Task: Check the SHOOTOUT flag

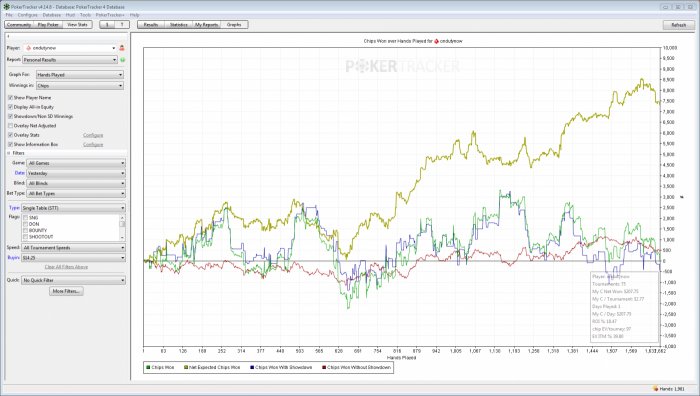Action: point(25,237)
